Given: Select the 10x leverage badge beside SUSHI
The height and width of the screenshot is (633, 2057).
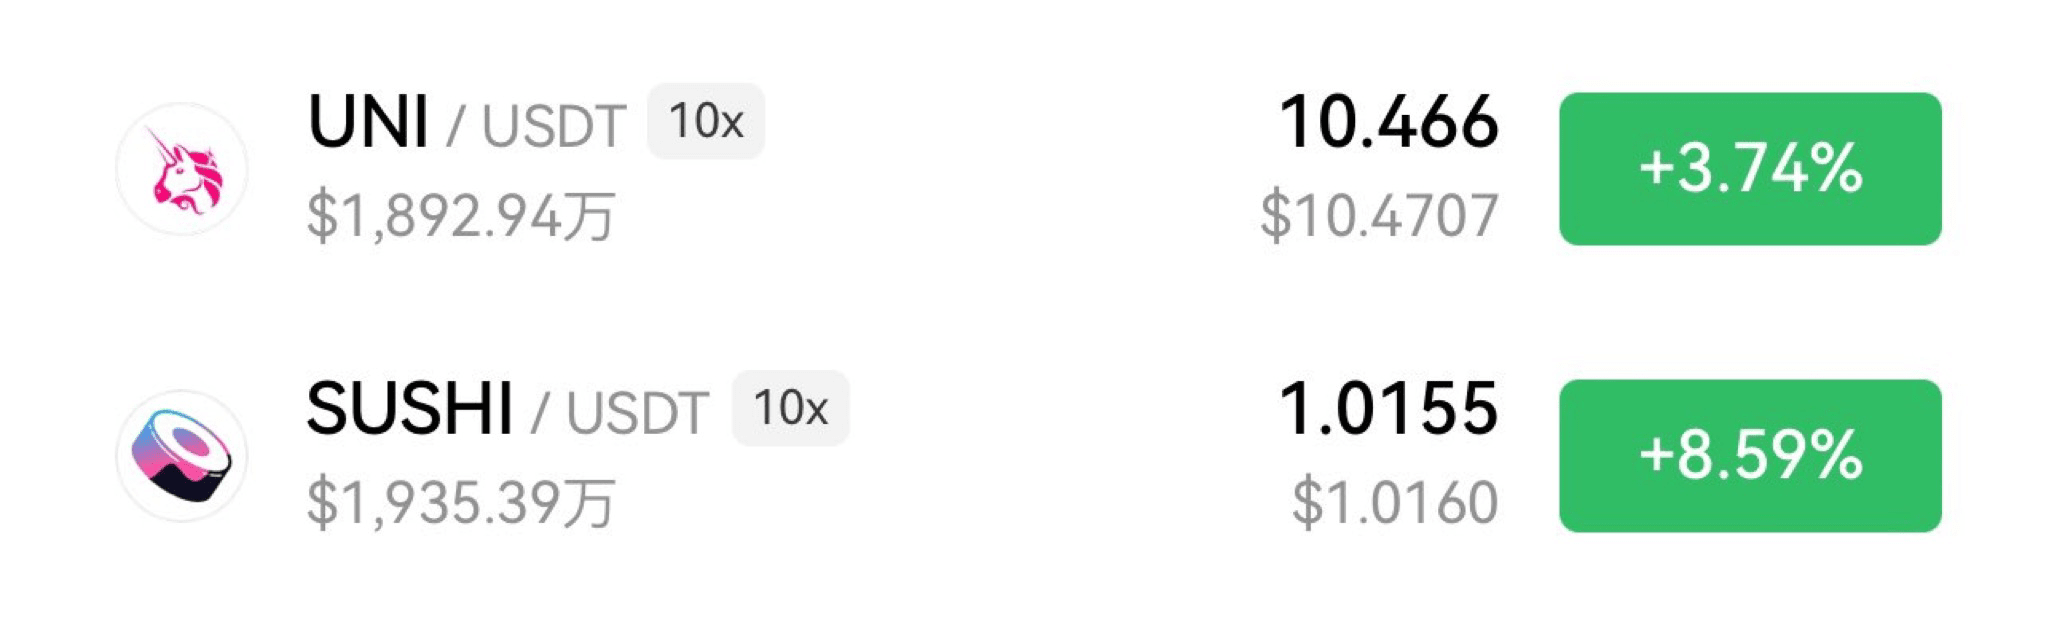Looking at the screenshot, I should click(791, 408).
